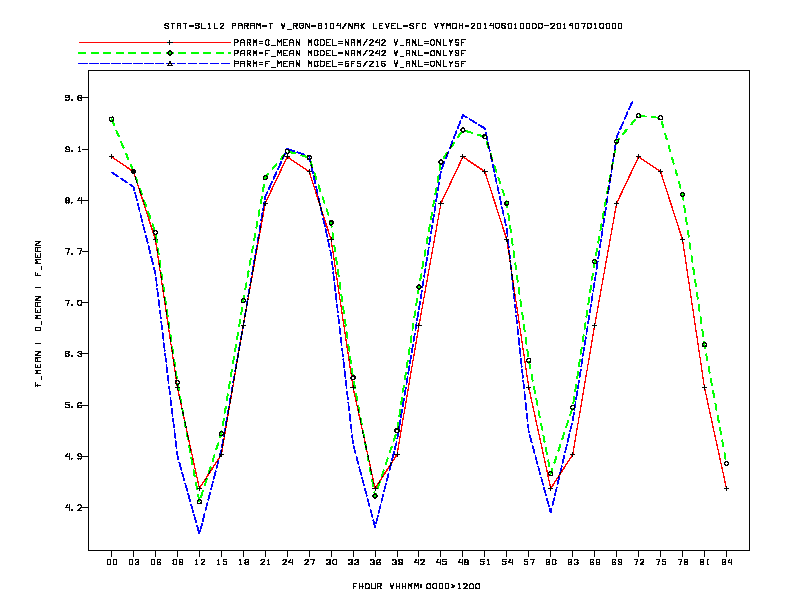Image resolution: width=792 pixels, height=612 pixels.
Task: Click forecast hour 03 on horizontal axis
Action: [x=134, y=562]
